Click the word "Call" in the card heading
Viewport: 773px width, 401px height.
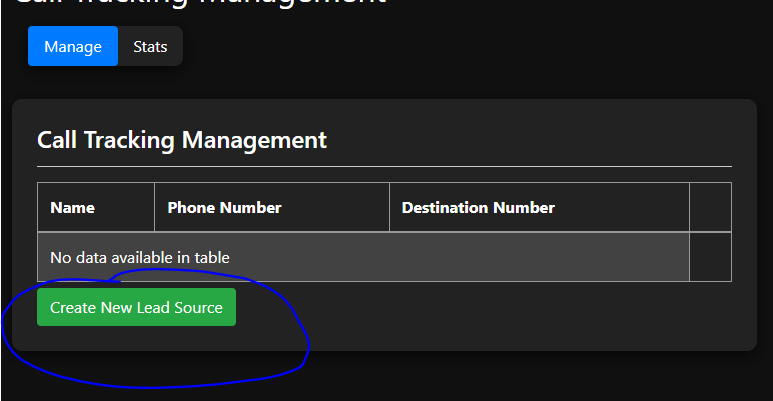pos(56,140)
